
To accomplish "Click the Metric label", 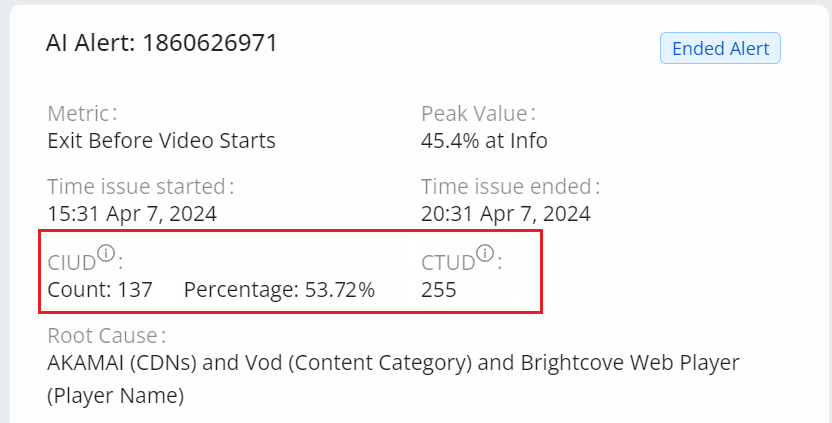I will coord(81,113).
